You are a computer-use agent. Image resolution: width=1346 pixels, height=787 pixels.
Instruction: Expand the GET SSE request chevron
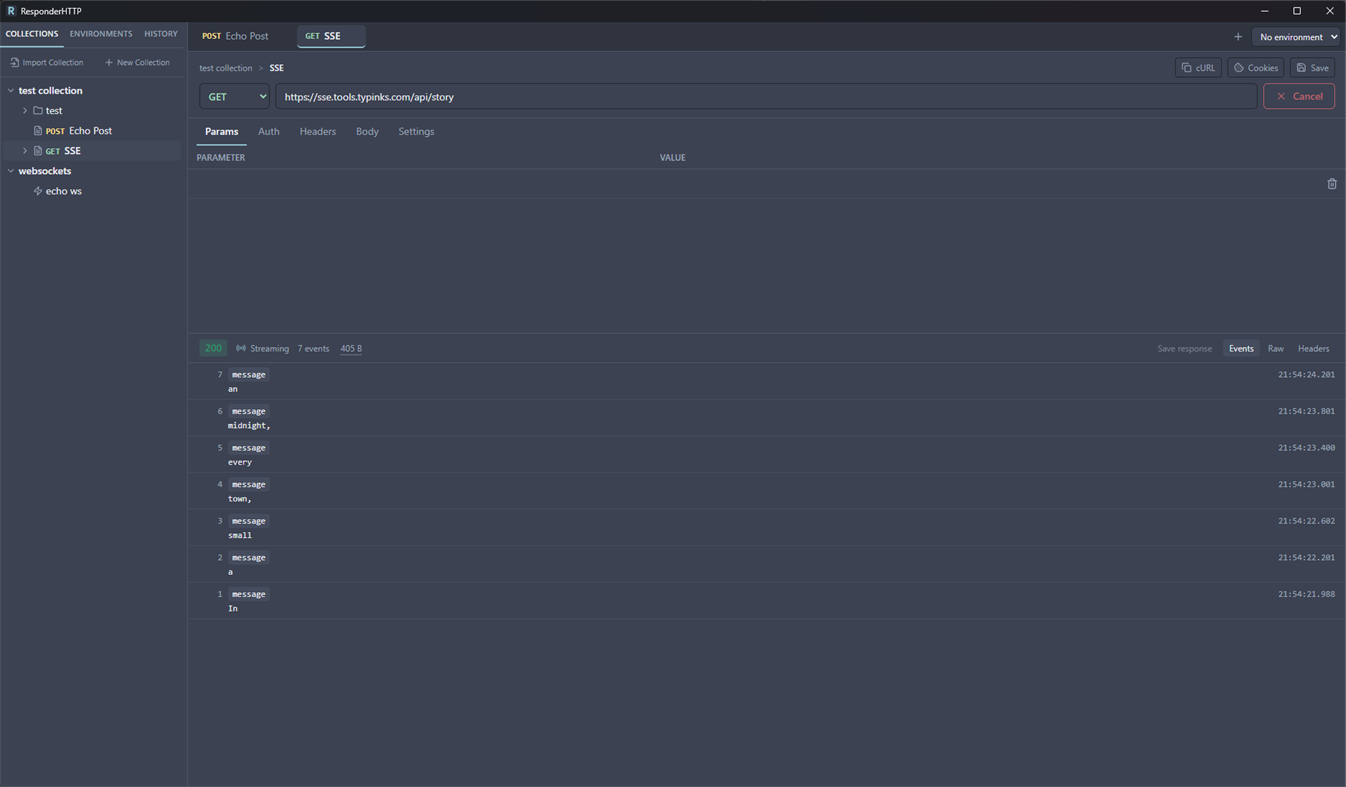point(25,151)
